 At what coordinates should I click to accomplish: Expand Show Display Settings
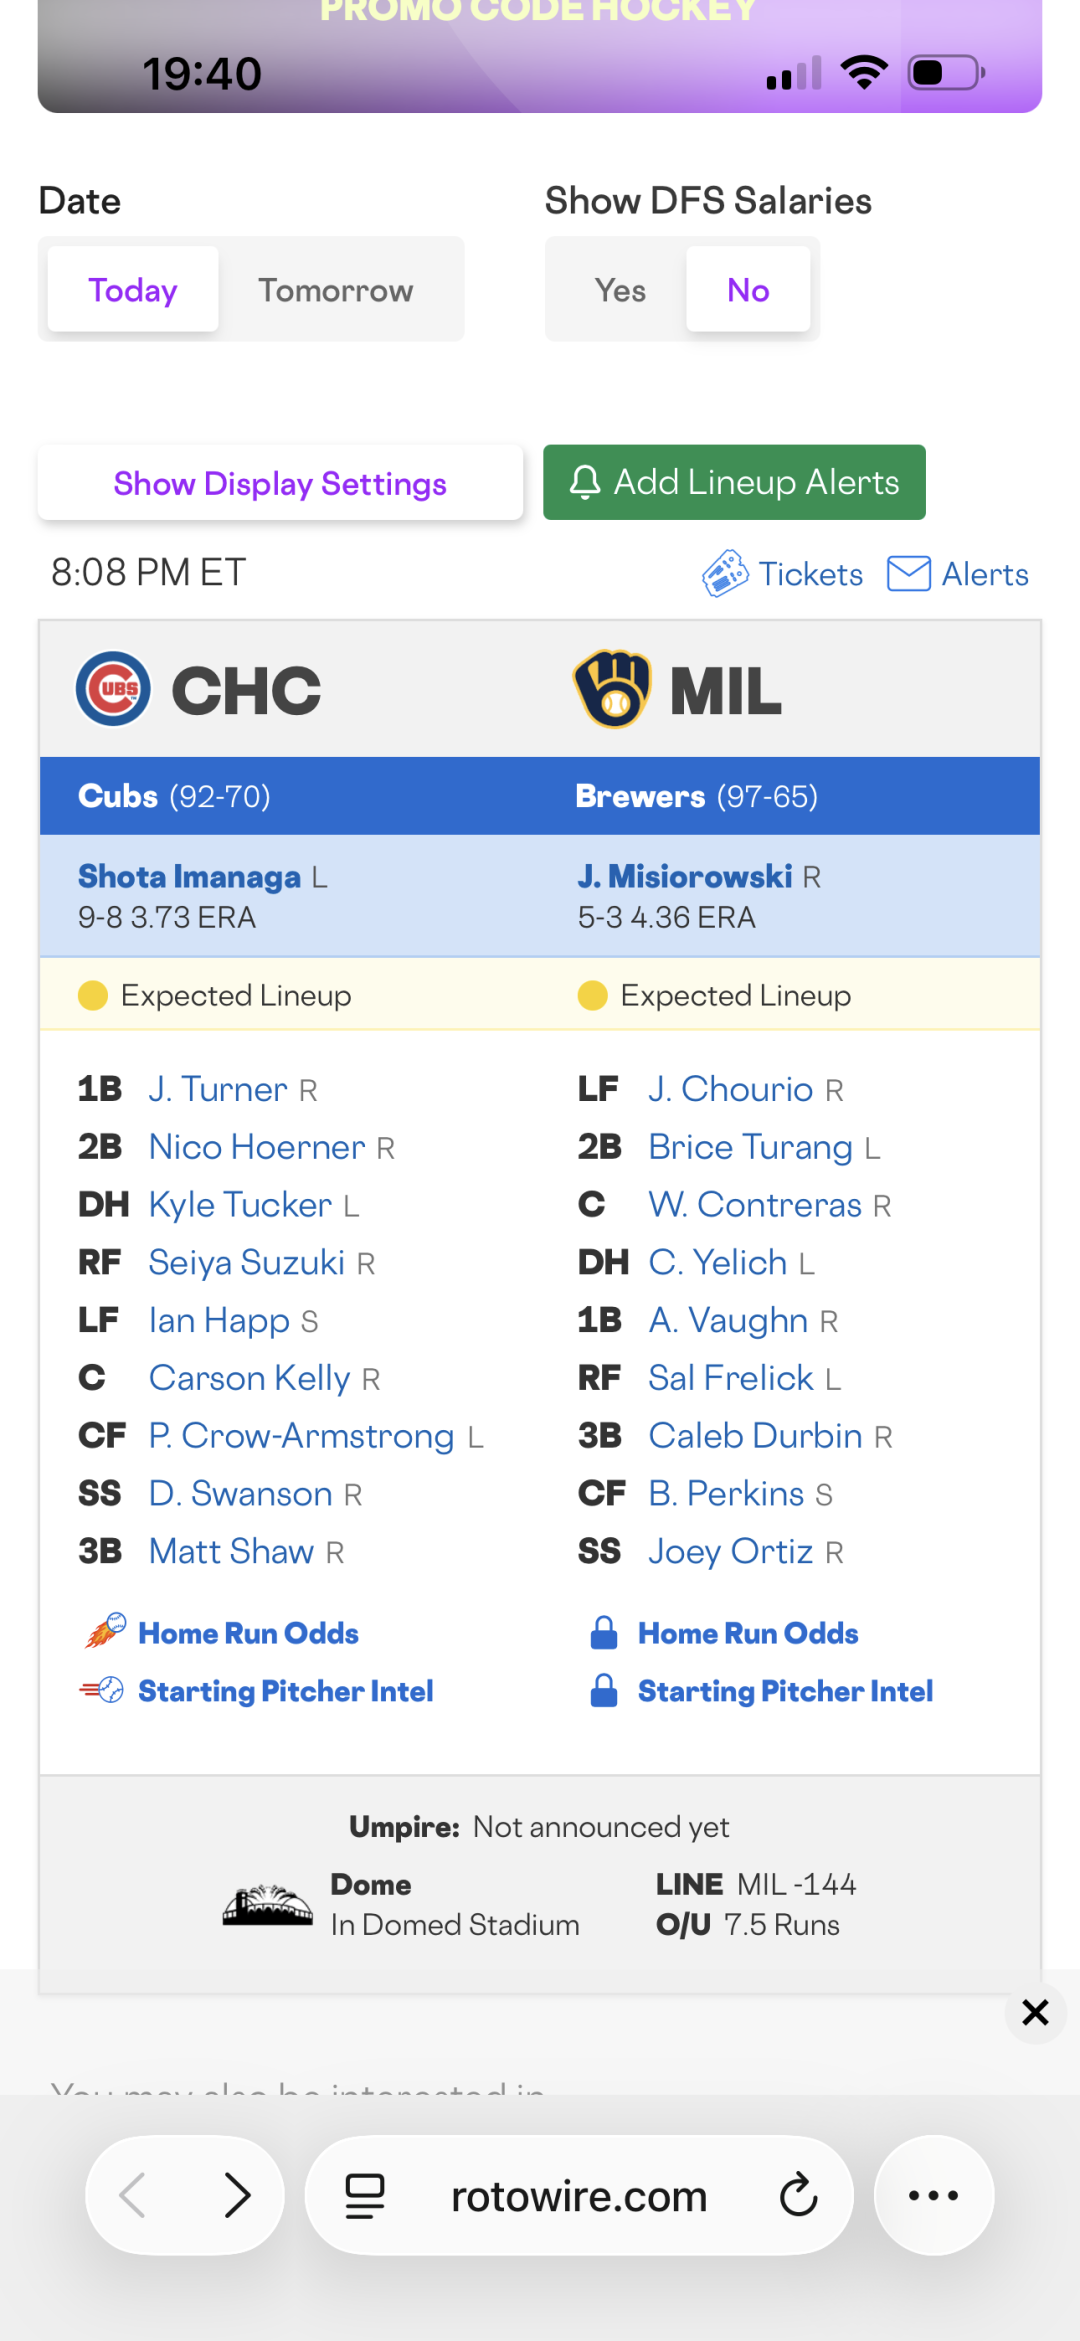tap(280, 483)
